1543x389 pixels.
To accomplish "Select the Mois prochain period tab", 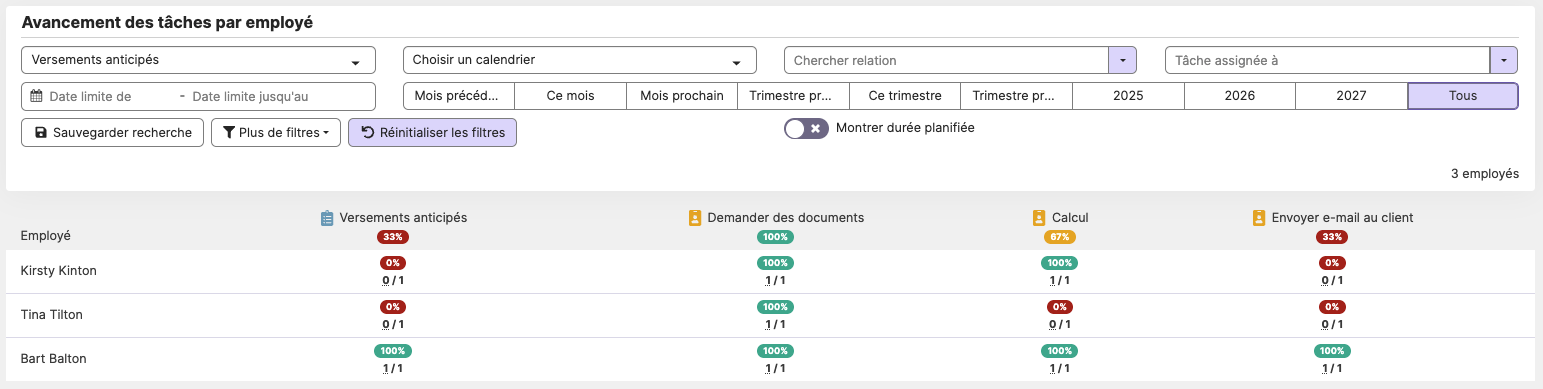I will [x=682, y=96].
